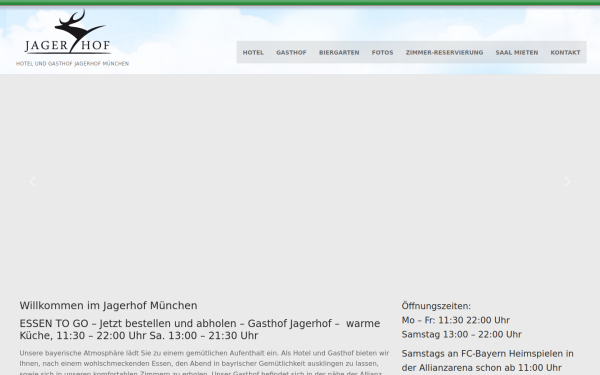Open the Kontakt menu item
This screenshot has width=600, height=375.
pos(565,52)
